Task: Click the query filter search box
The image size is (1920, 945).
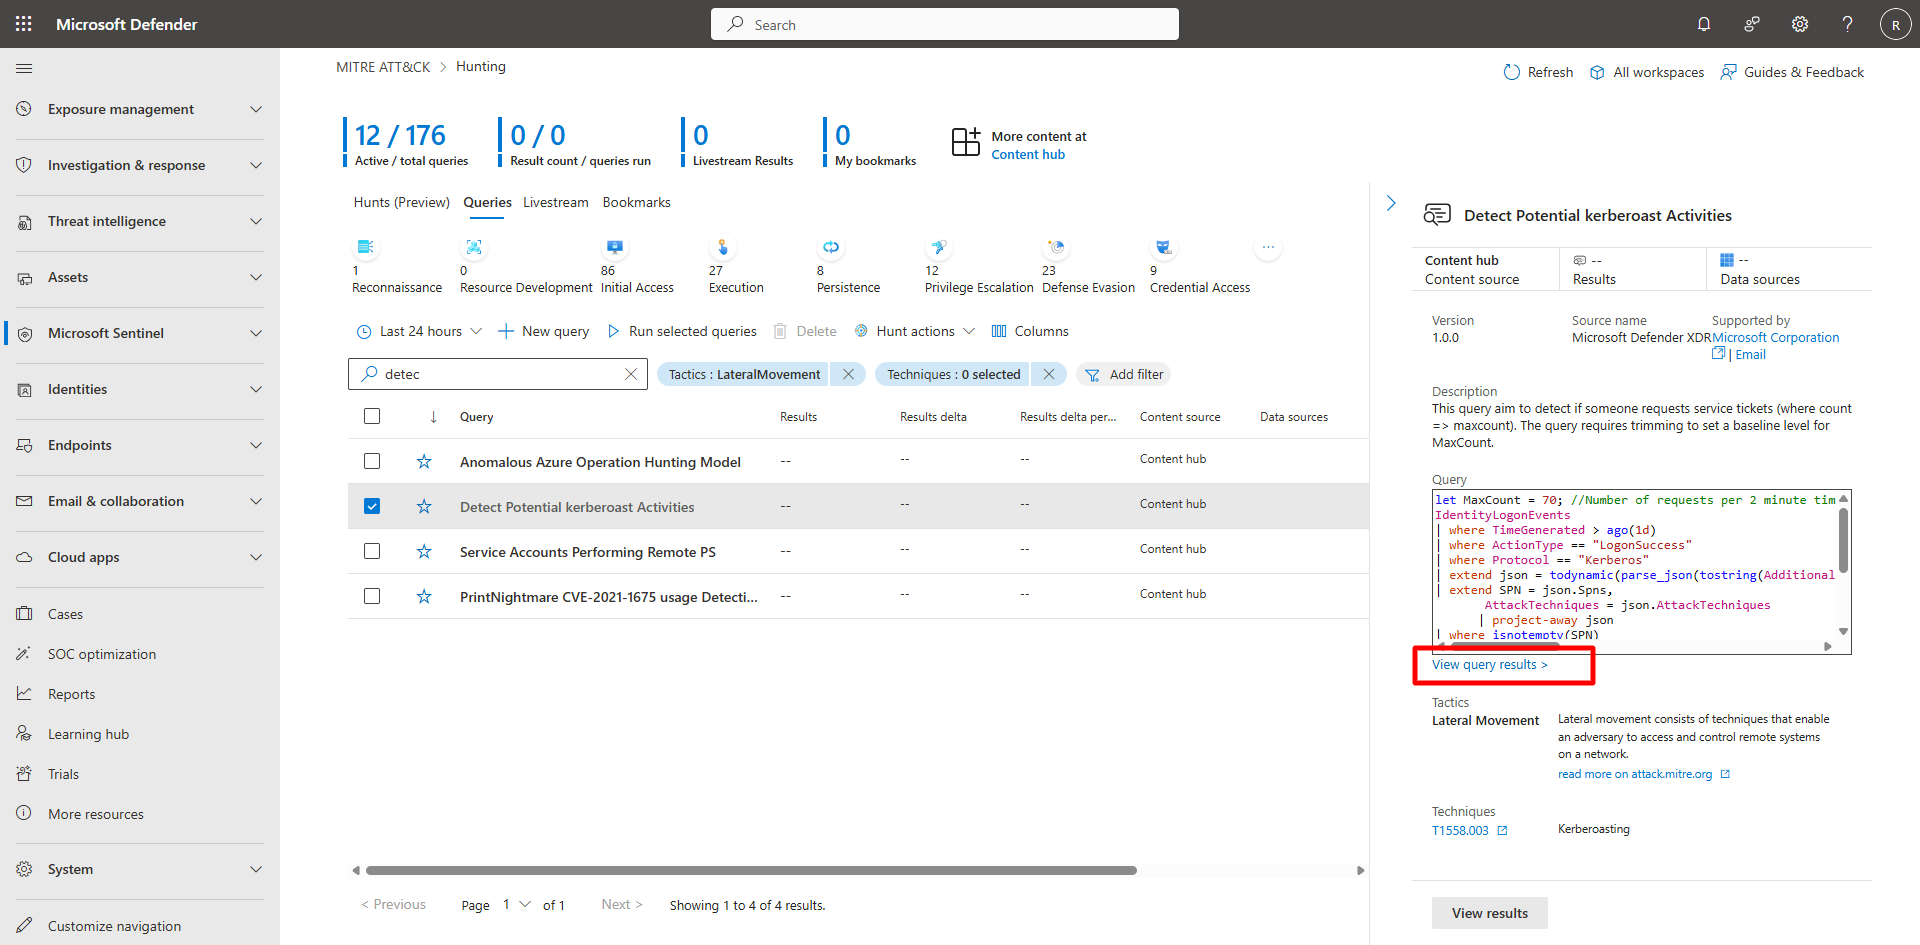Action: pyautogui.click(x=498, y=374)
